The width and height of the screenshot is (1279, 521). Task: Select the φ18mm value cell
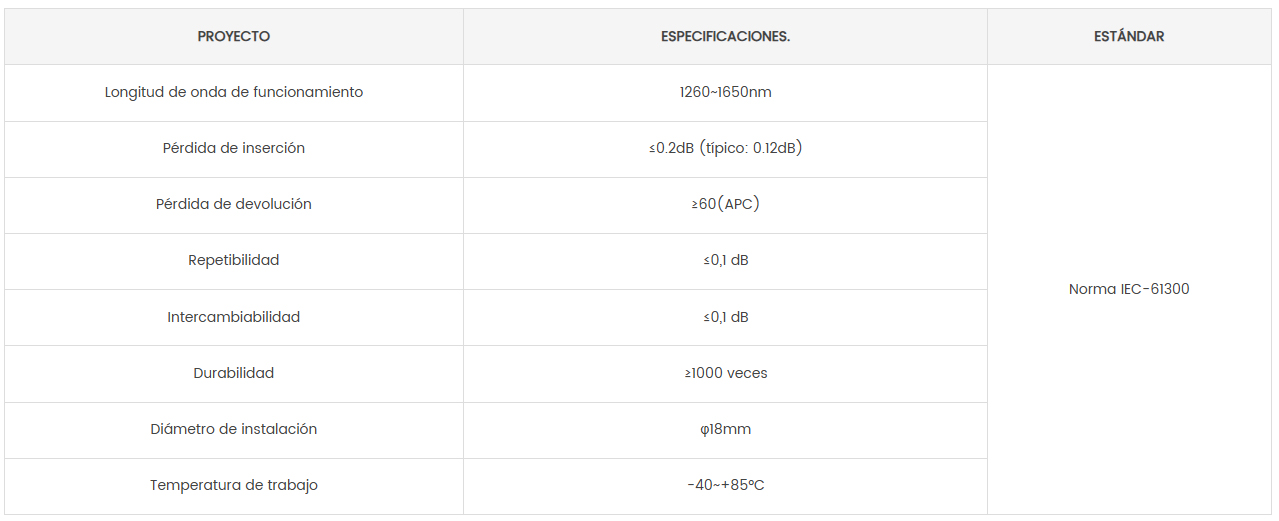(725, 430)
